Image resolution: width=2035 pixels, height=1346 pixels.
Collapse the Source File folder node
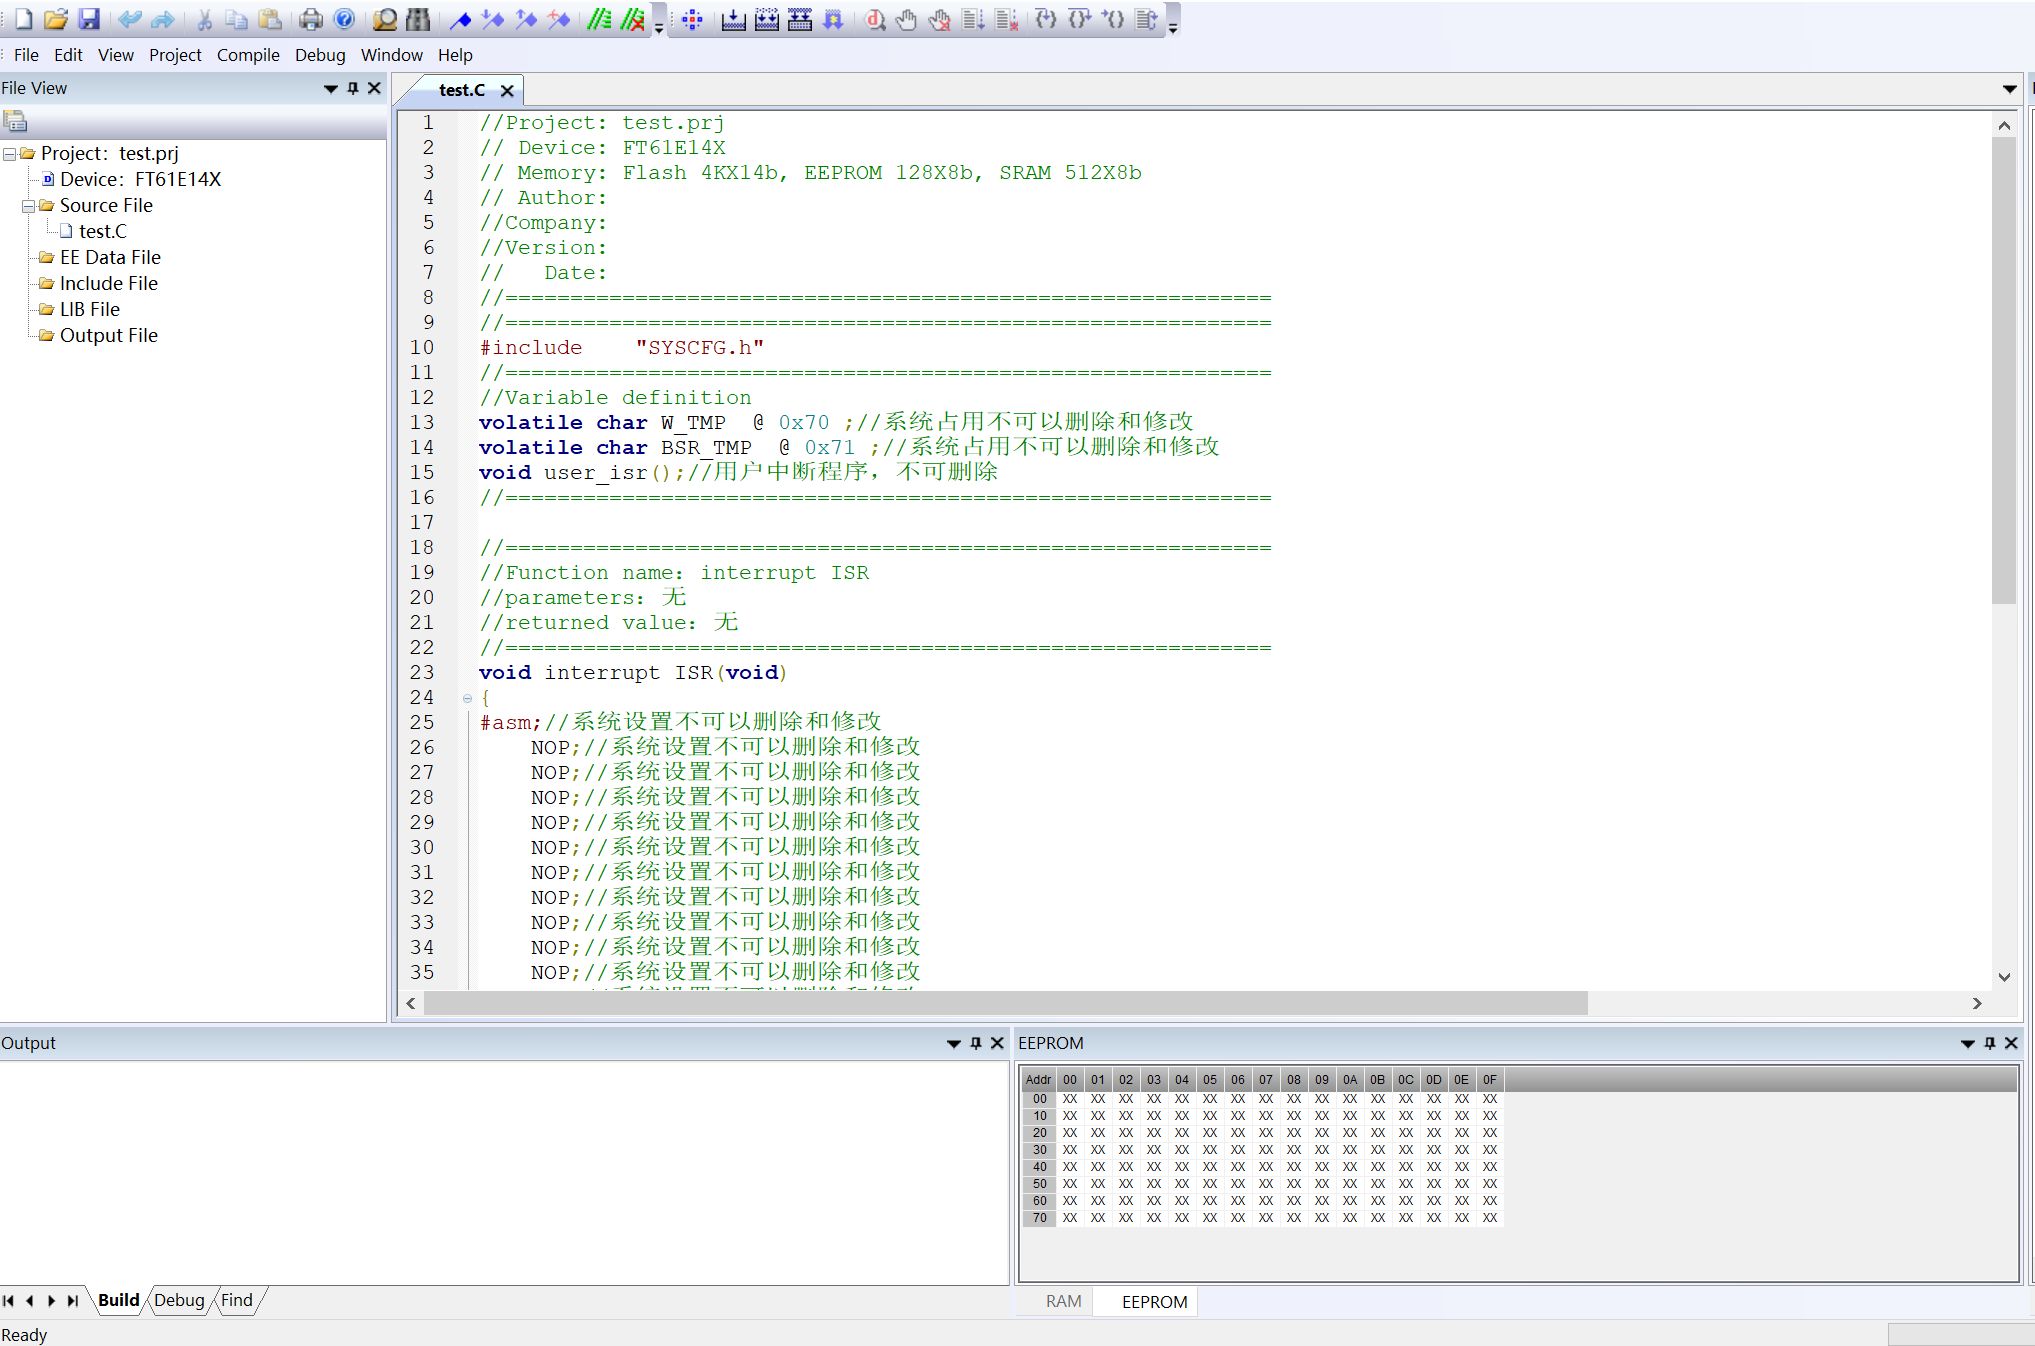tap(28, 206)
